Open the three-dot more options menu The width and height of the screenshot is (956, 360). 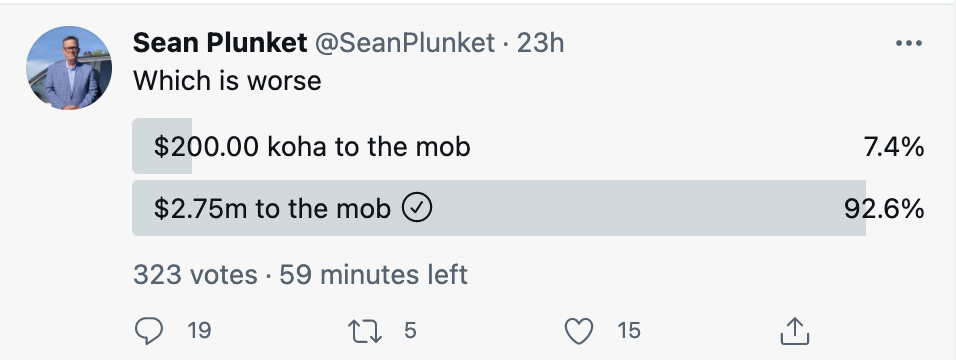pos(908,43)
